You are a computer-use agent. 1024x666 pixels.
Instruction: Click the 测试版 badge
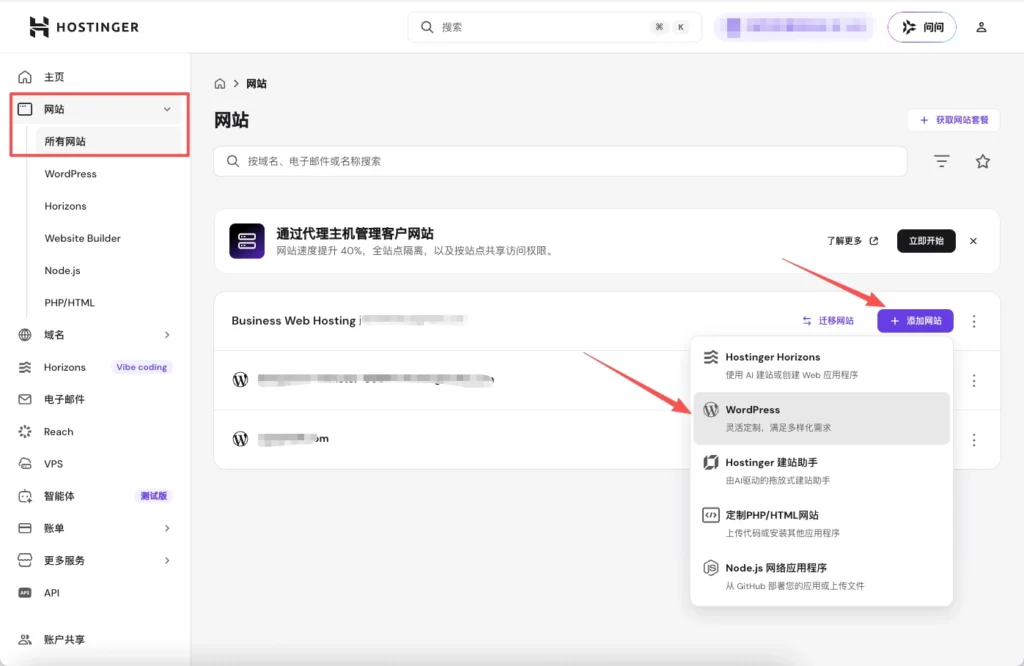pyautogui.click(x=153, y=496)
